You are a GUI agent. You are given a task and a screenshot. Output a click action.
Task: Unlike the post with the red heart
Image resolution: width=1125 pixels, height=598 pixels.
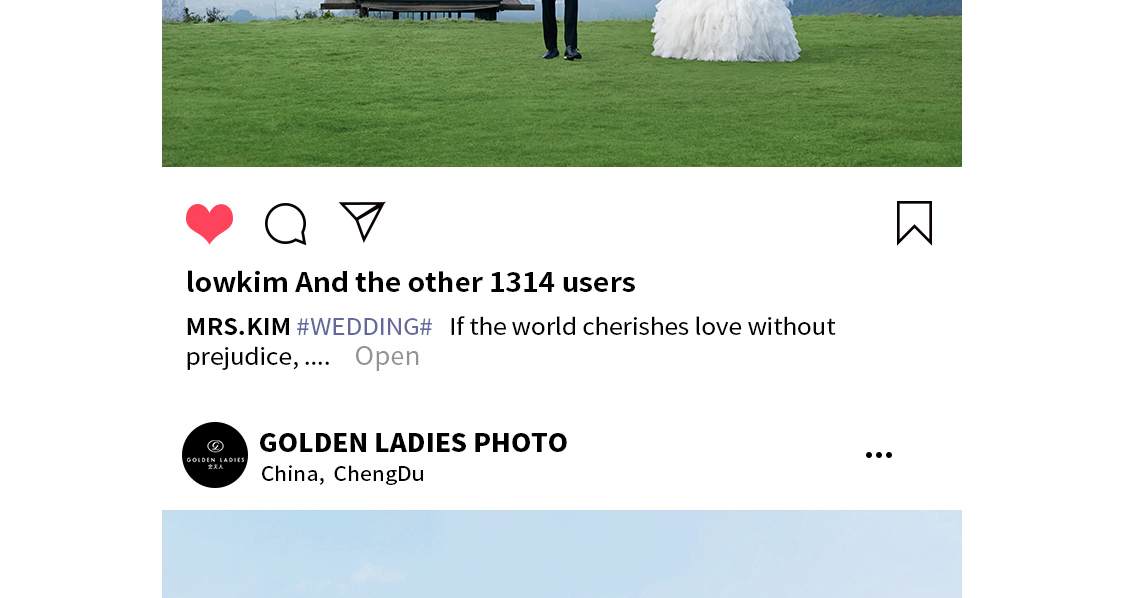coord(210,223)
